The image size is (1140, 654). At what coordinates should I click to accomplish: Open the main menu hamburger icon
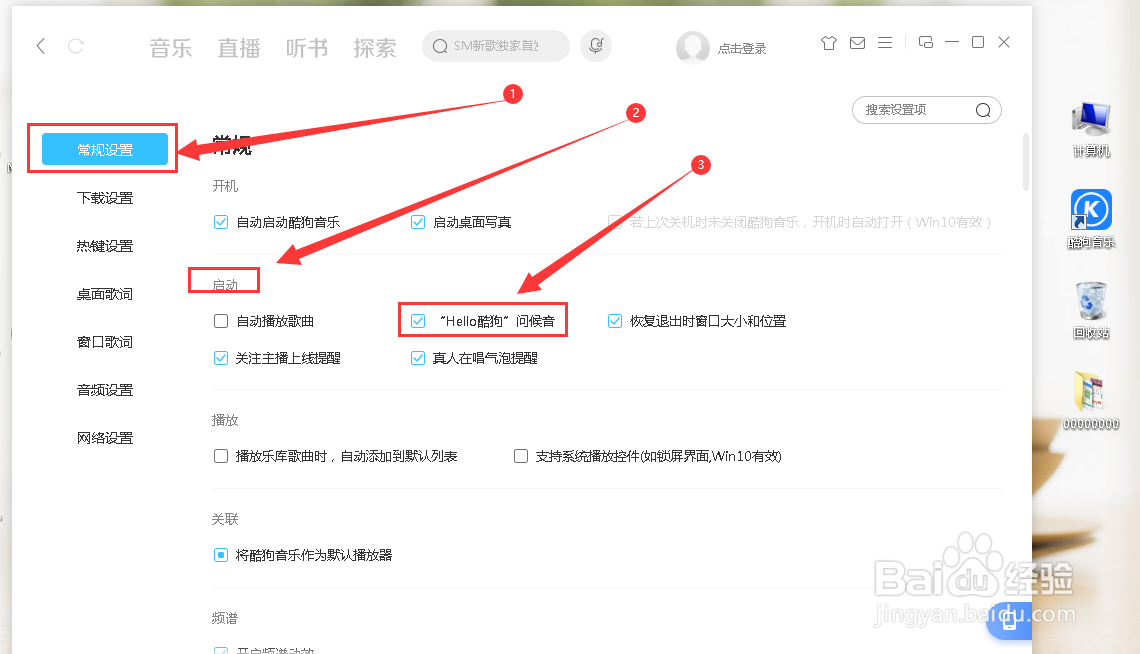[x=885, y=43]
